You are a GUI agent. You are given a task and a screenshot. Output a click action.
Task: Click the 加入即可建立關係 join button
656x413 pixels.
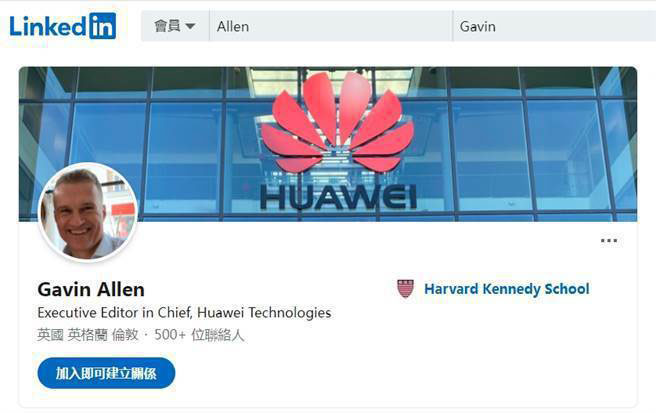tap(106, 373)
